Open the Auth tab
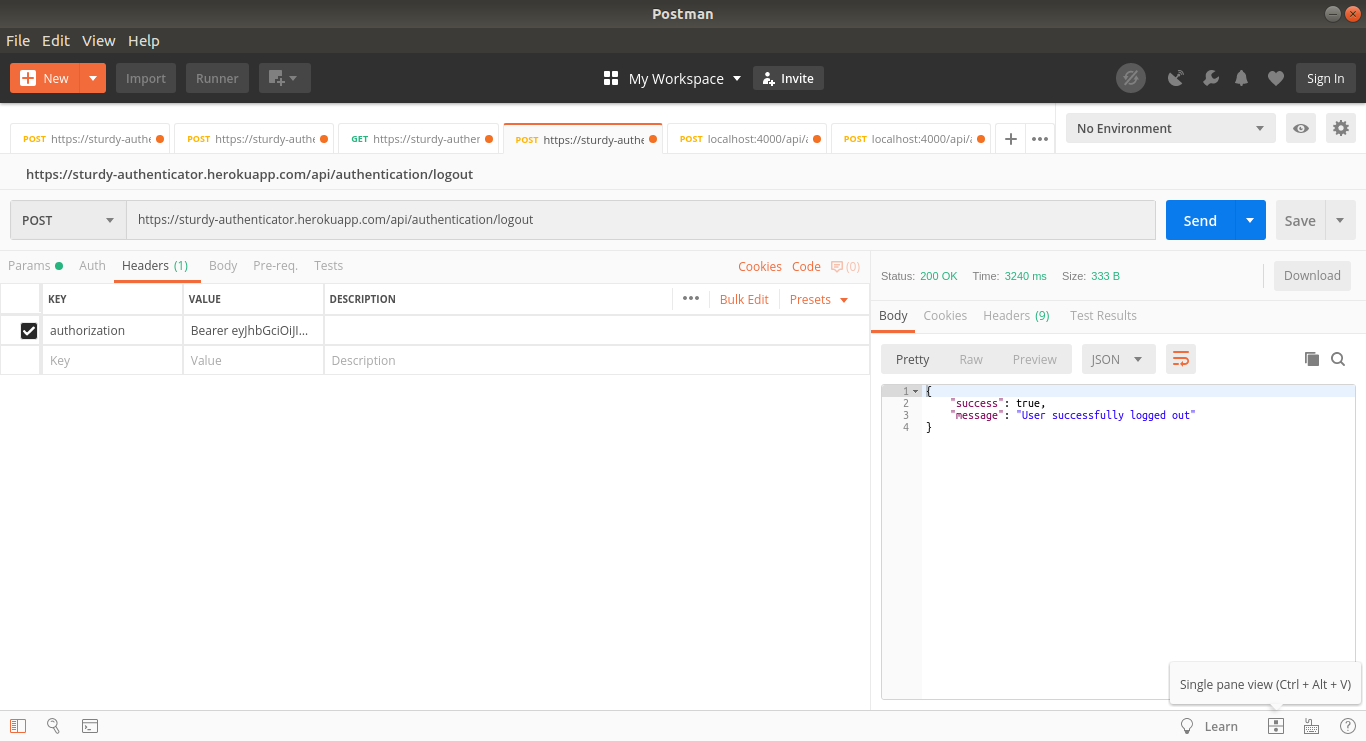 [x=92, y=266]
